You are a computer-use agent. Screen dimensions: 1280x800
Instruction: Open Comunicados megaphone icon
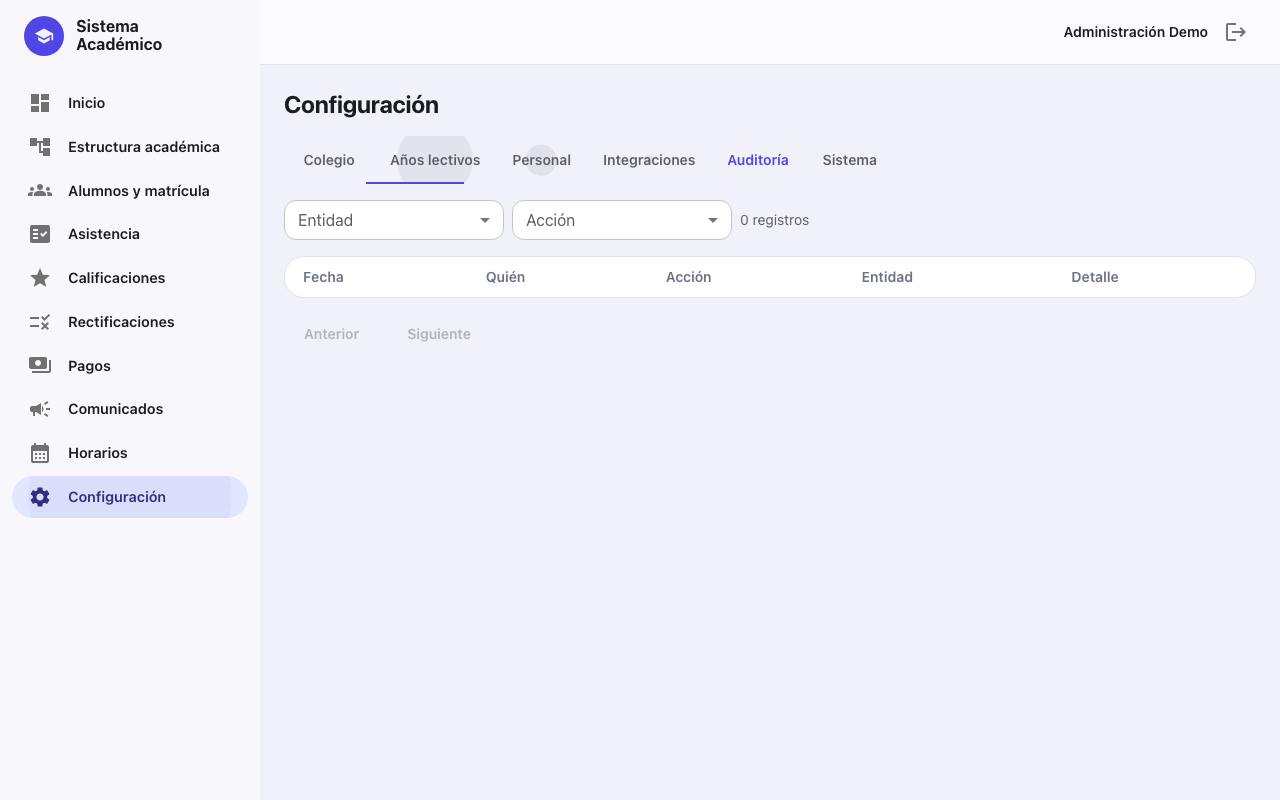40,409
